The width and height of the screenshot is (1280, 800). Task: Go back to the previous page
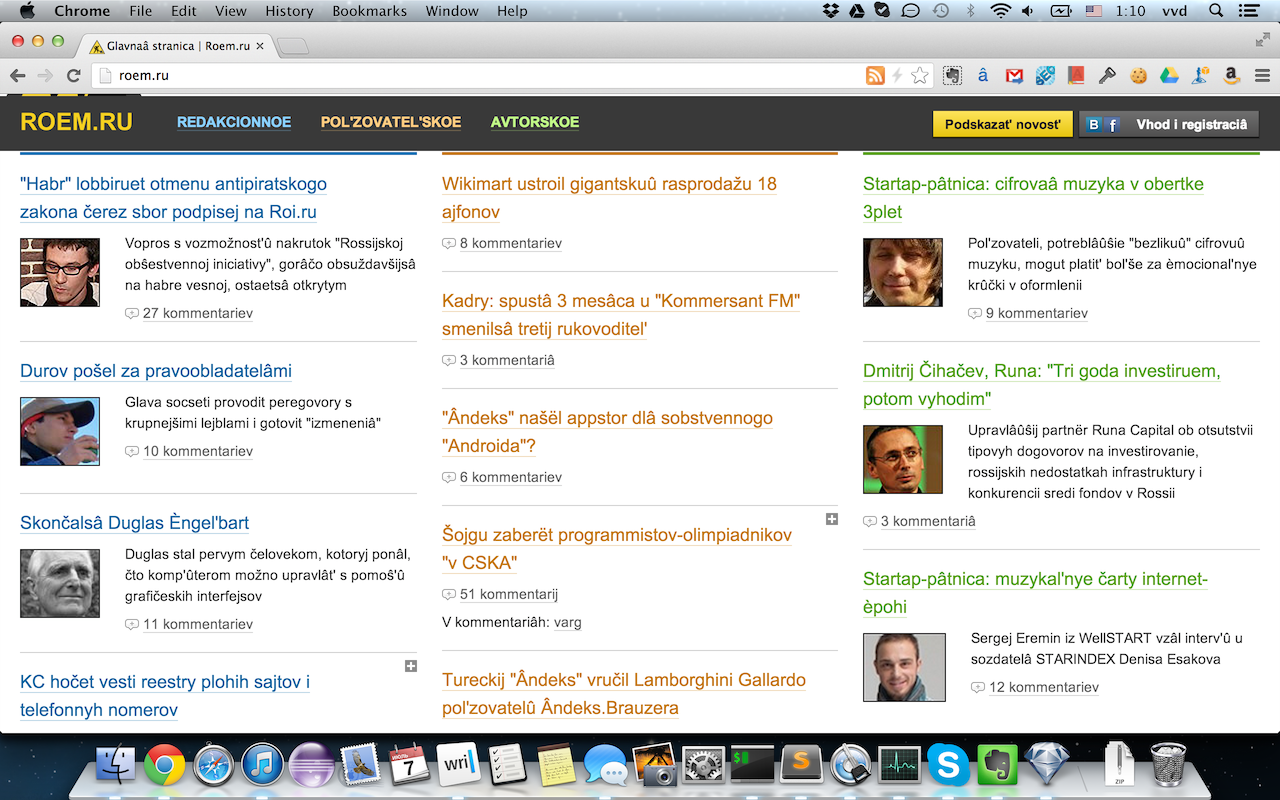18,75
